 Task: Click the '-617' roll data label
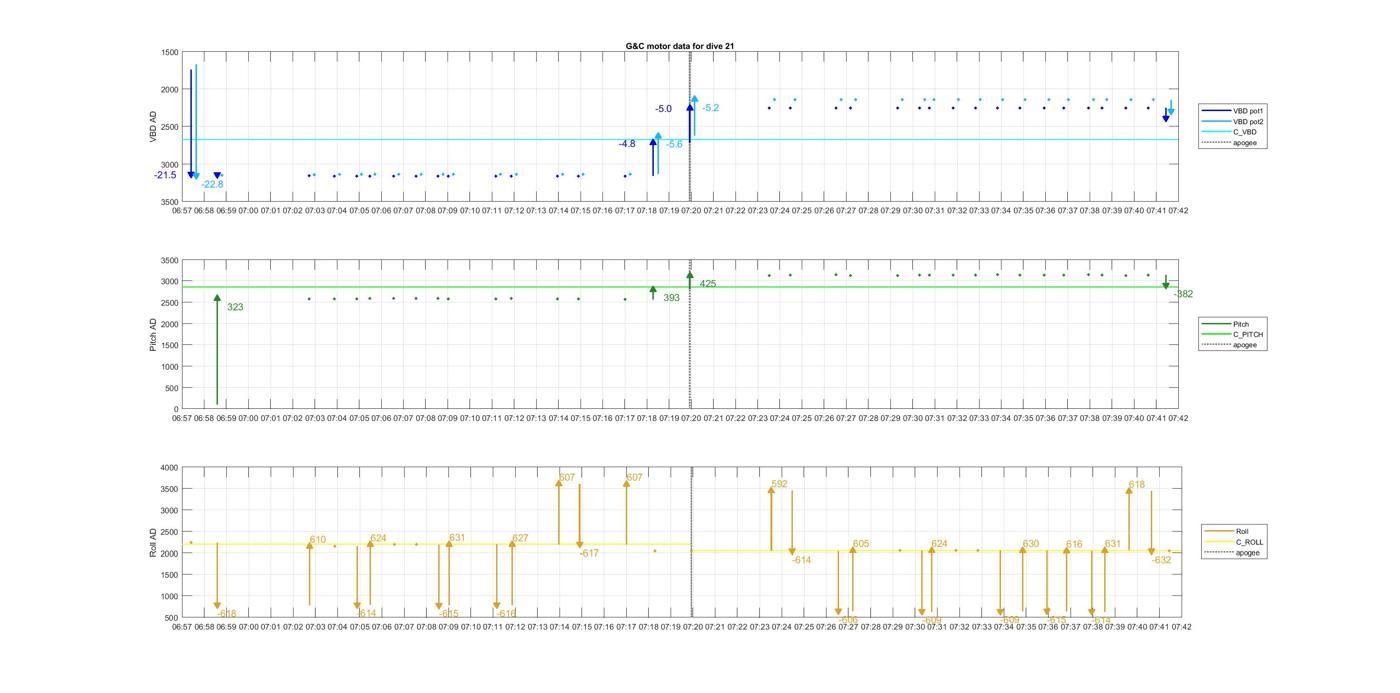tap(589, 553)
